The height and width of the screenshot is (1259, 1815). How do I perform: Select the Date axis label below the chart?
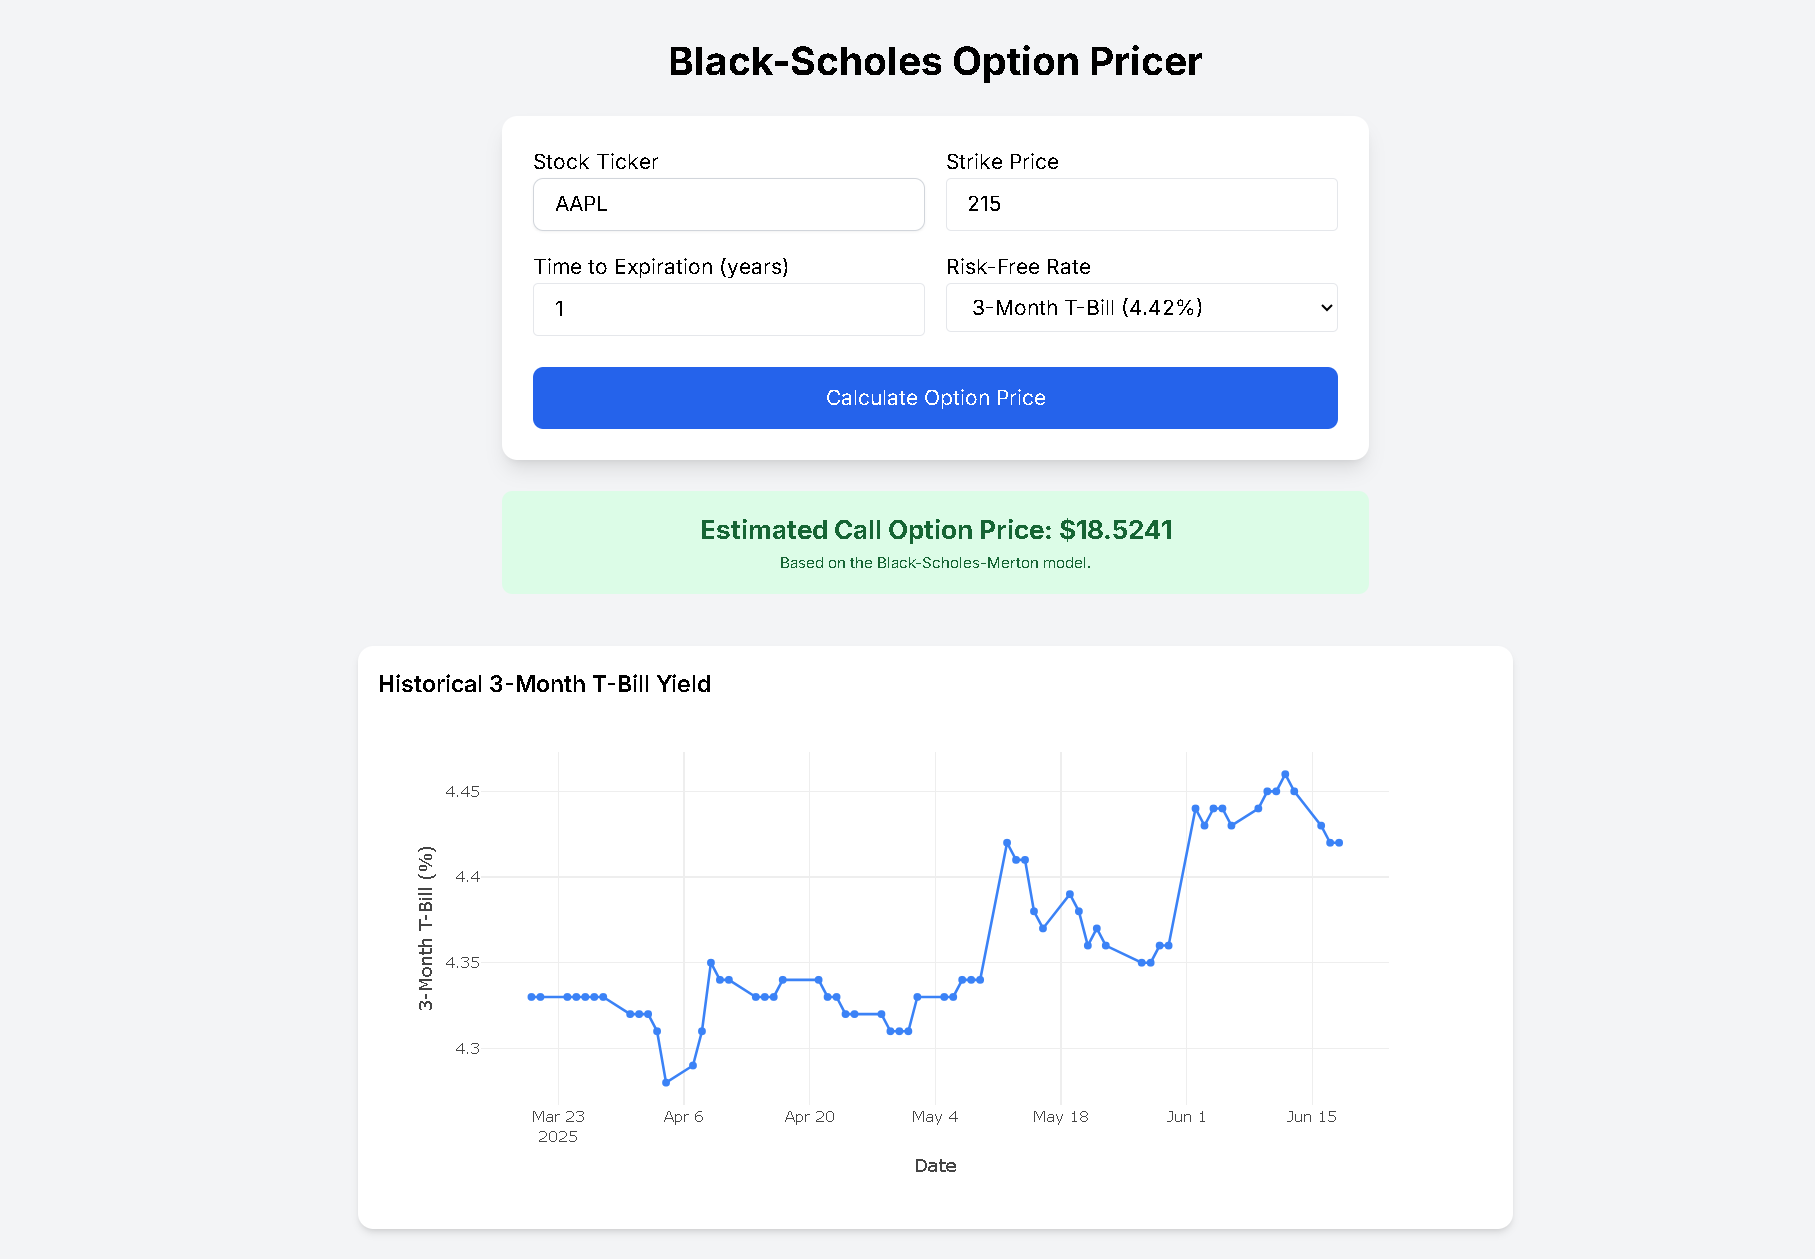click(x=934, y=1165)
